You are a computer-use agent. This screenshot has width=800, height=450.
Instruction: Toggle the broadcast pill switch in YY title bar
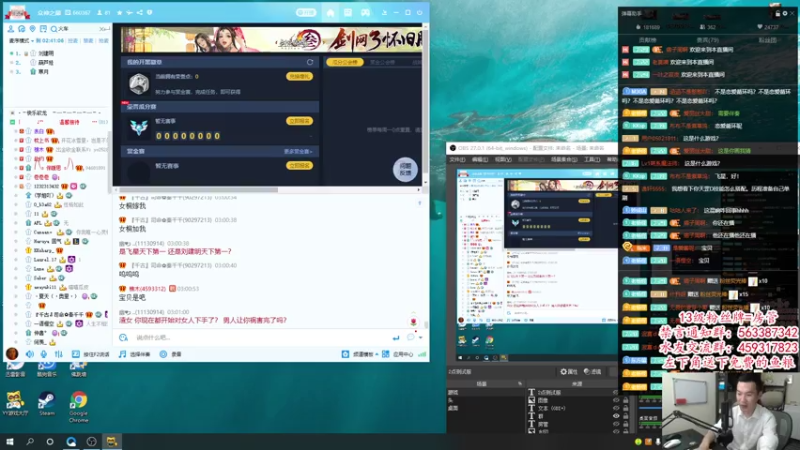[306, 12]
